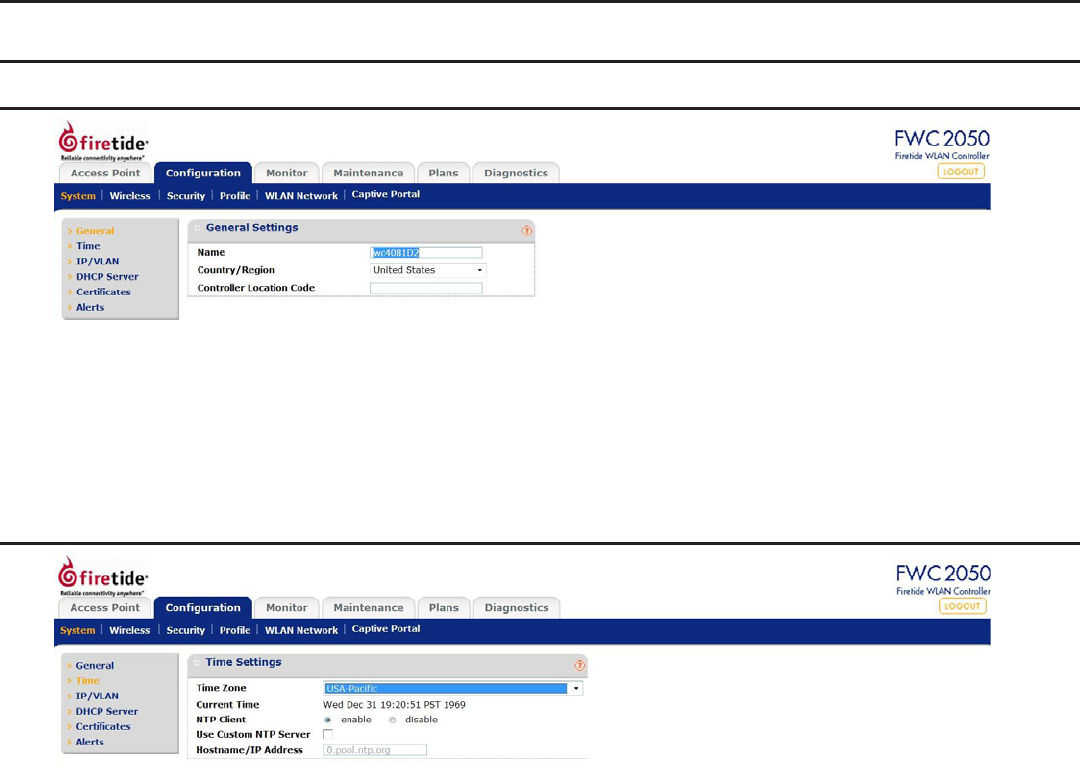
Task: Open Diagnostics tab in the General Settings screenshot
Action: (516, 173)
